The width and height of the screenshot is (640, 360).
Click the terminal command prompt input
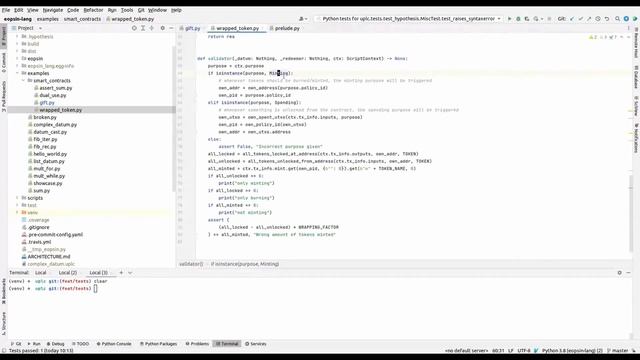pos(96,289)
